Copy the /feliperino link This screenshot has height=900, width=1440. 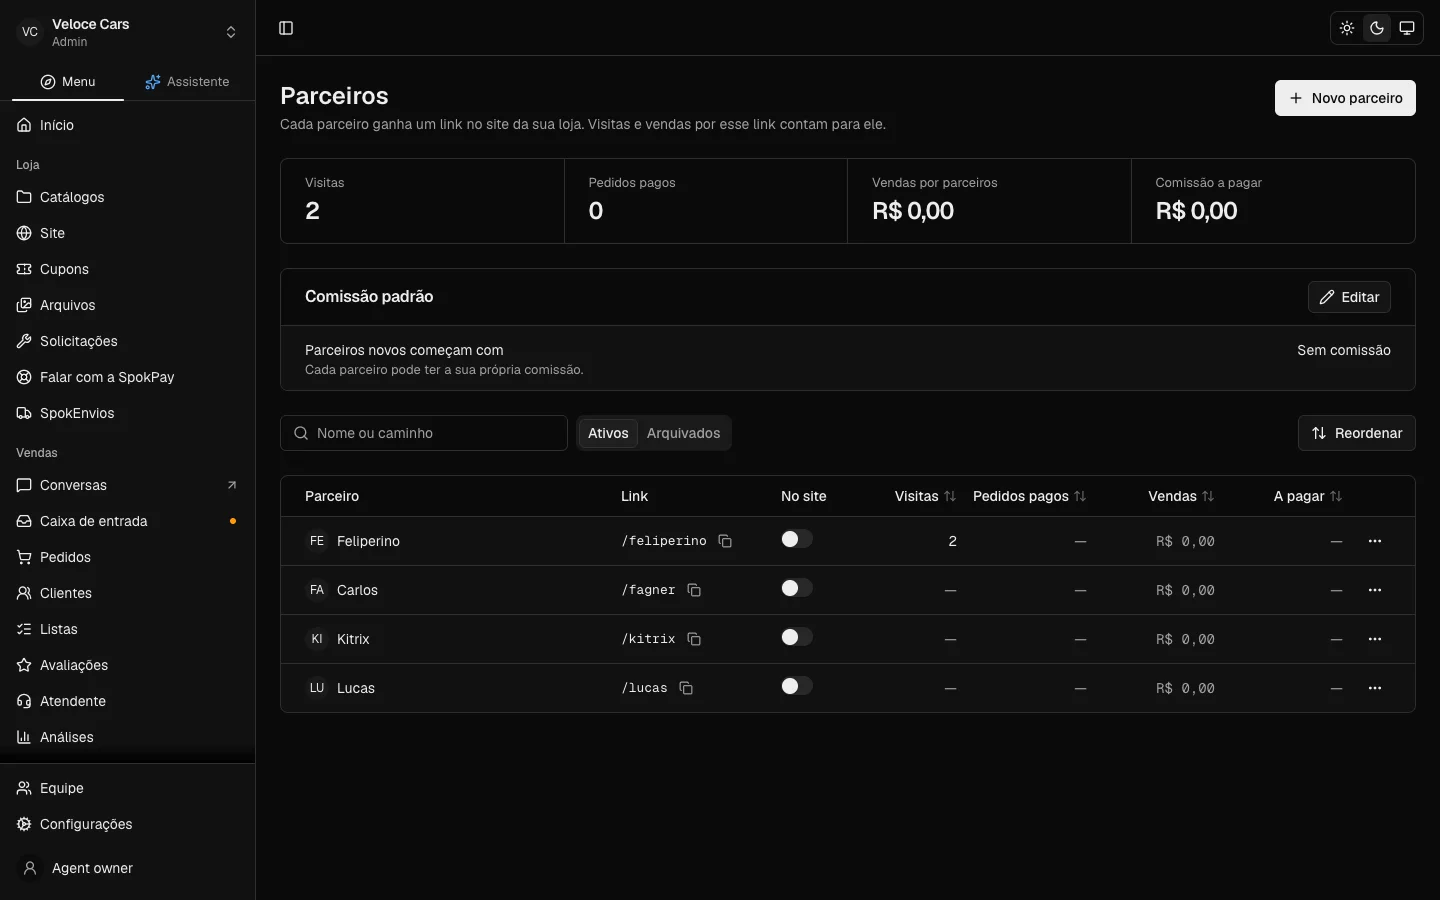click(725, 541)
